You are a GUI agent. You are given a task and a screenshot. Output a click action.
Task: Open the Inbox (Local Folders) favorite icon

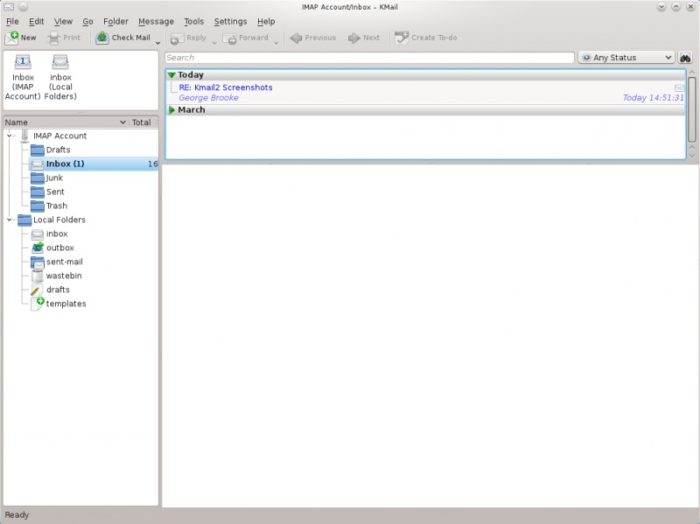60,63
